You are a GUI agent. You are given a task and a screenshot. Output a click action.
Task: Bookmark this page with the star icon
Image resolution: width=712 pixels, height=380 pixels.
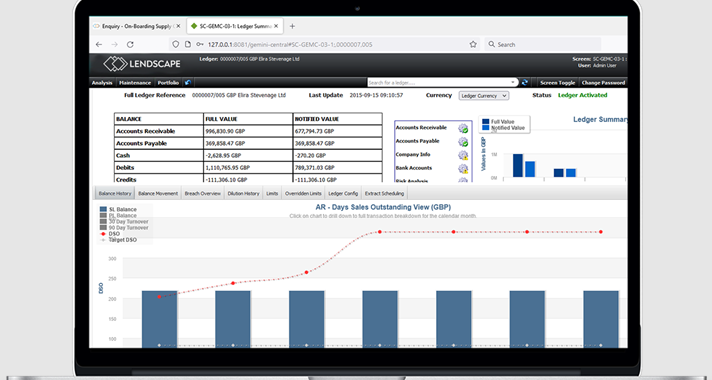[473, 44]
